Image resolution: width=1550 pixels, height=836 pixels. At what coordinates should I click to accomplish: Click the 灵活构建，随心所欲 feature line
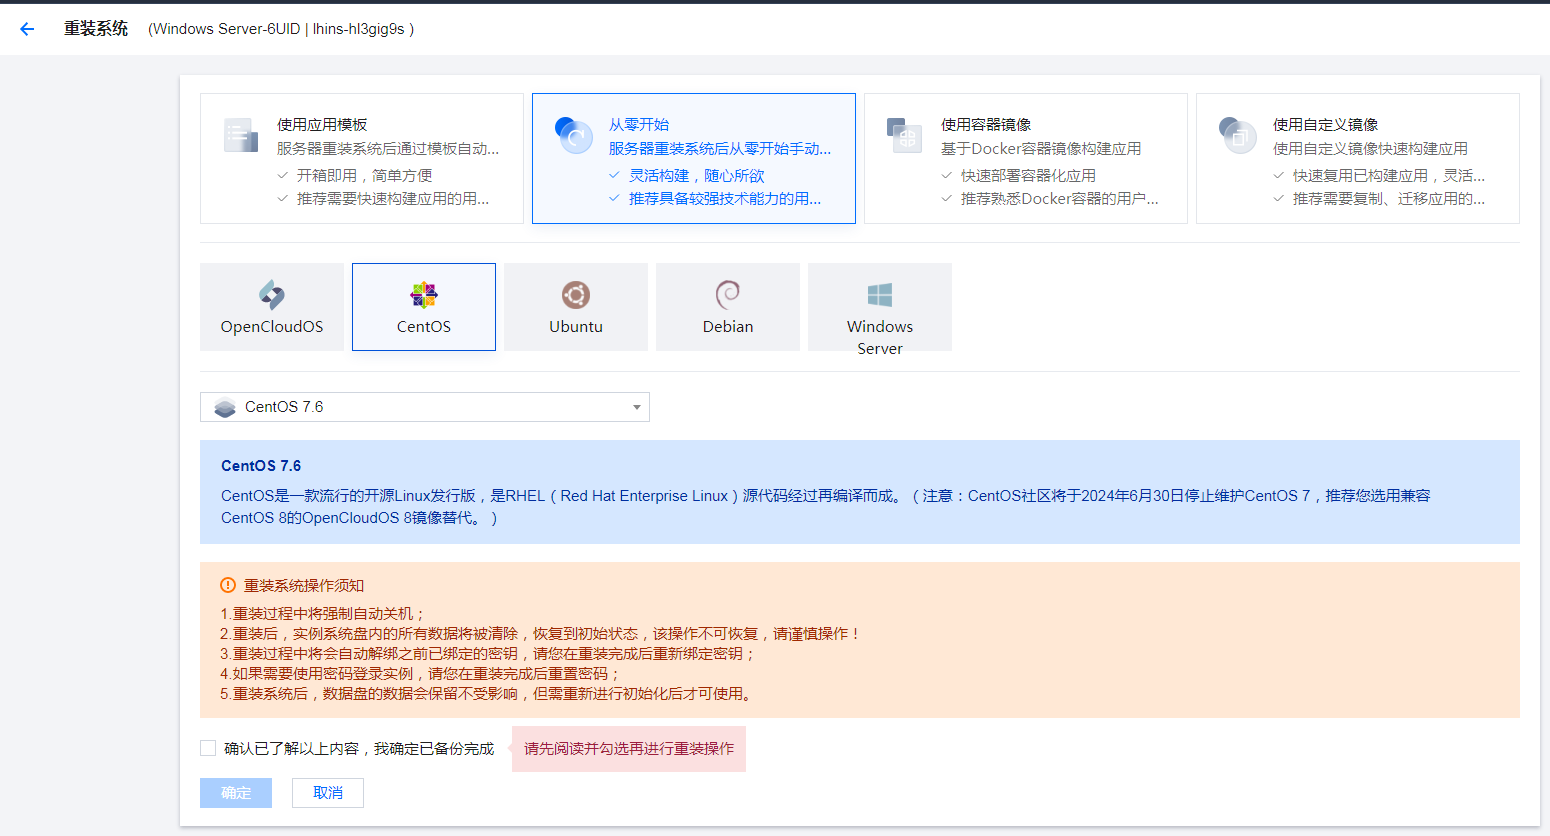pyautogui.click(x=697, y=175)
